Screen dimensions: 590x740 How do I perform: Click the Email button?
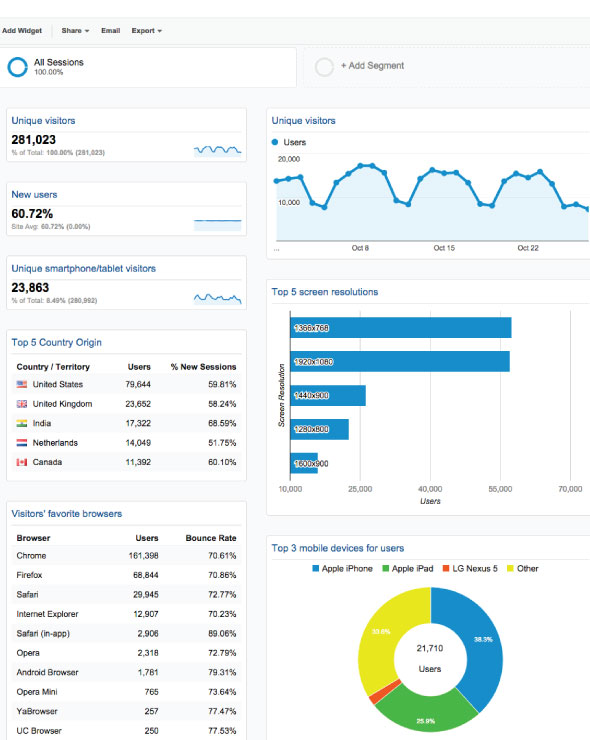tap(110, 31)
